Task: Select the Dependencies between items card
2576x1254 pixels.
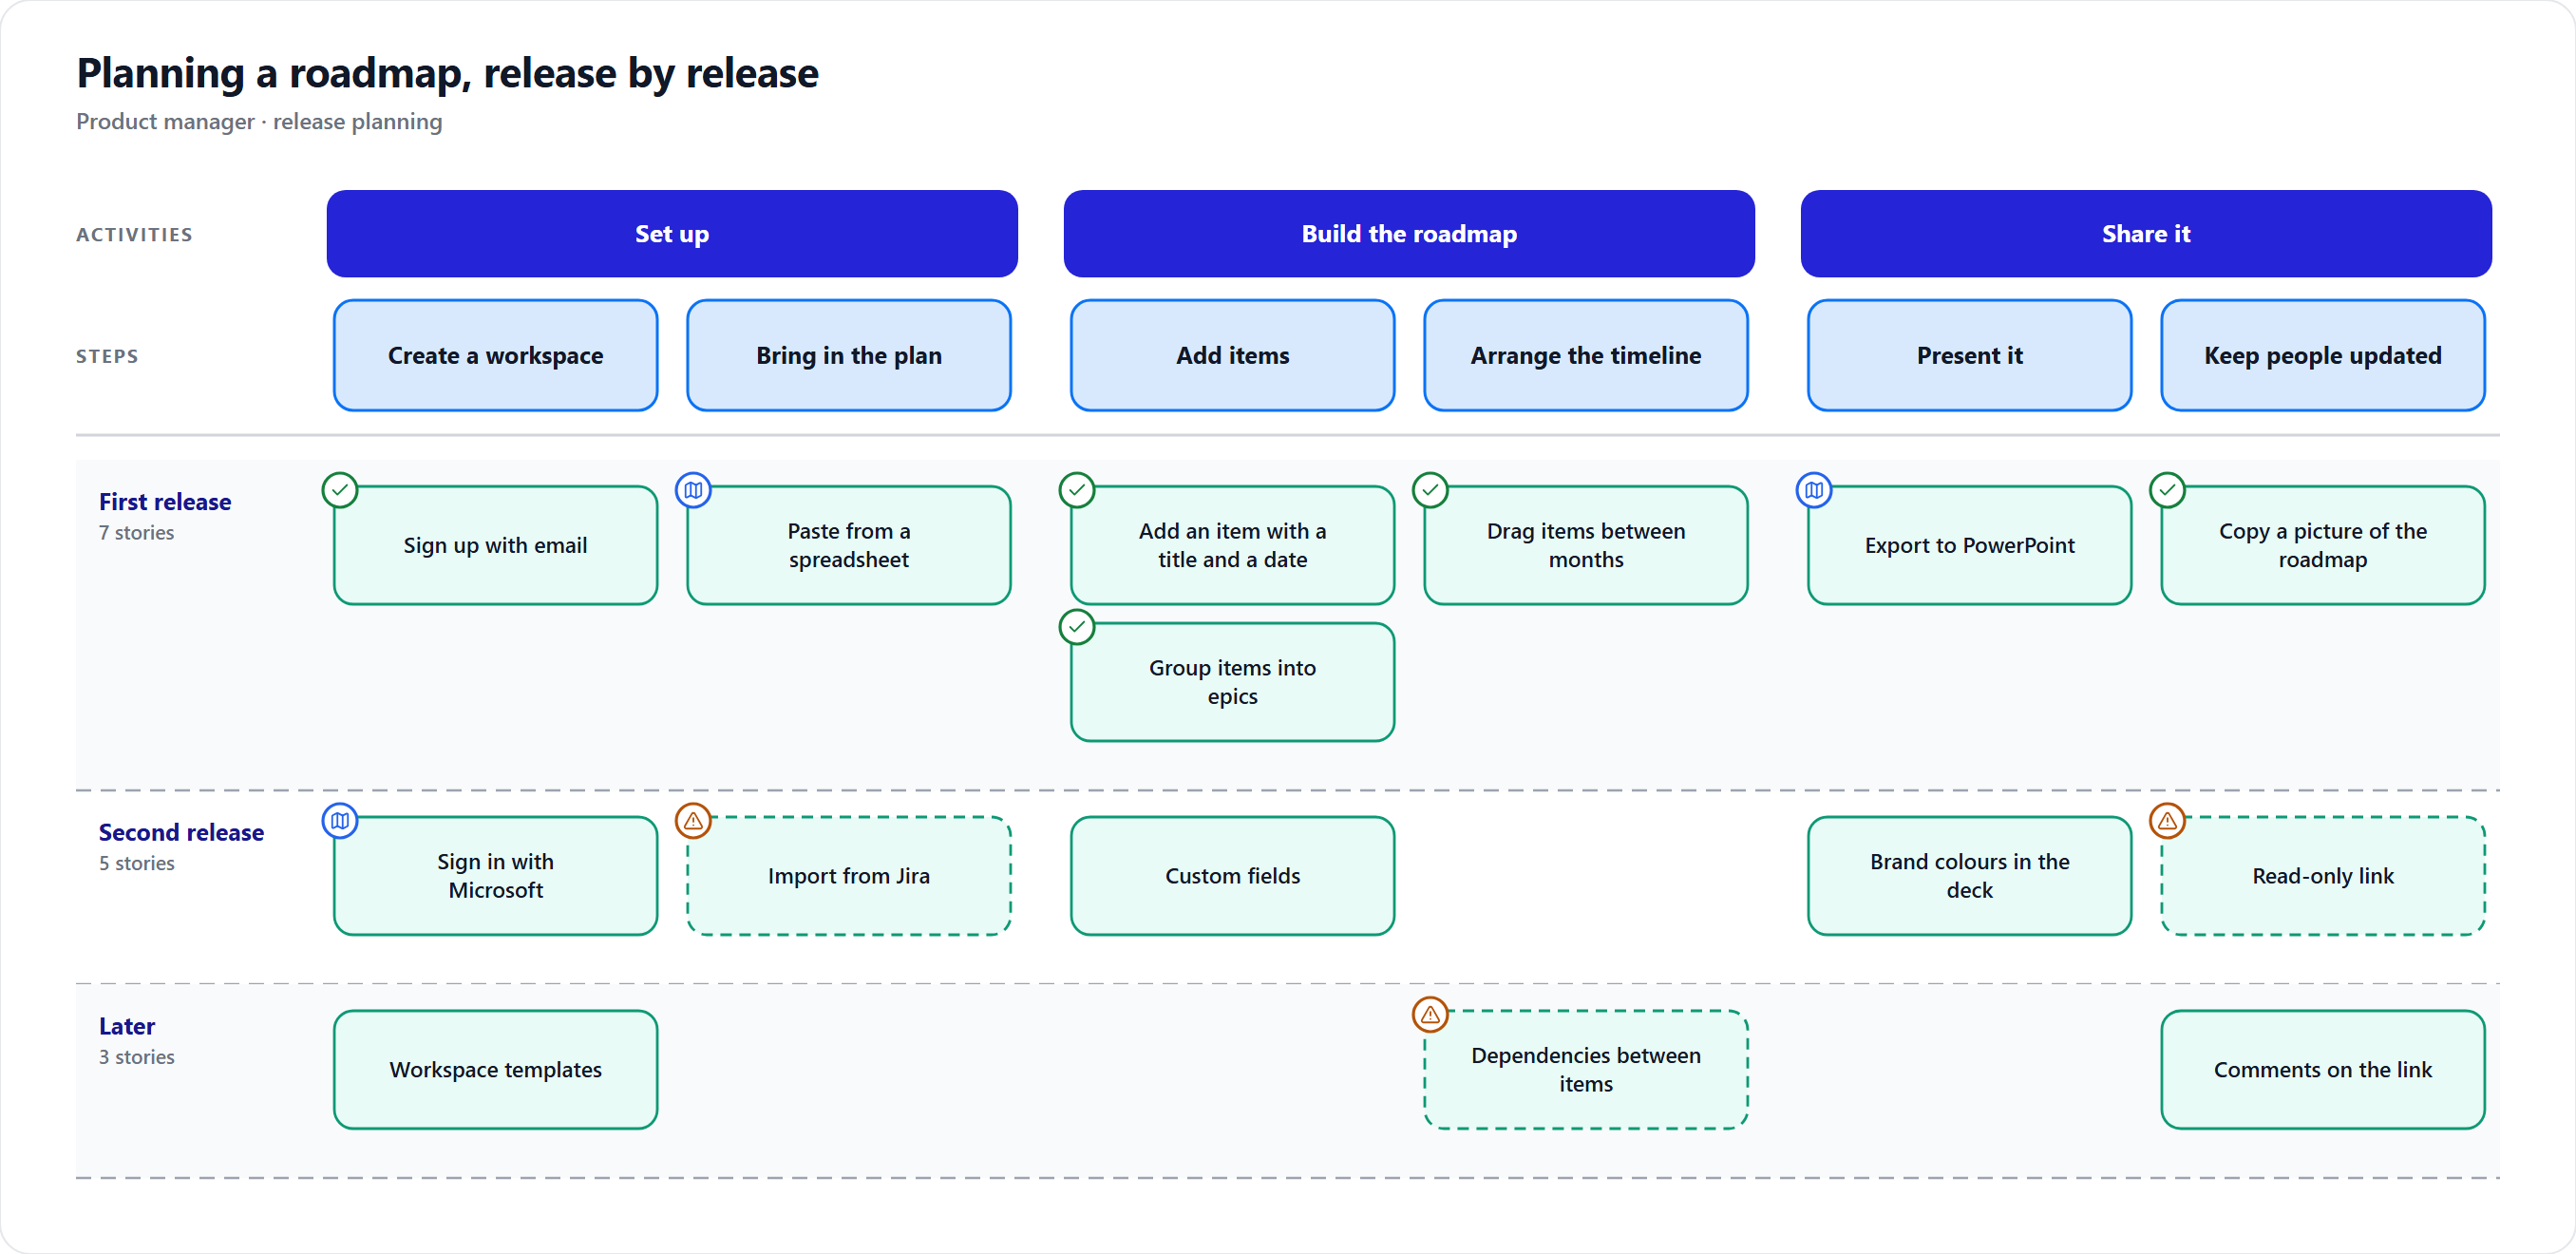Action: [x=1586, y=1070]
